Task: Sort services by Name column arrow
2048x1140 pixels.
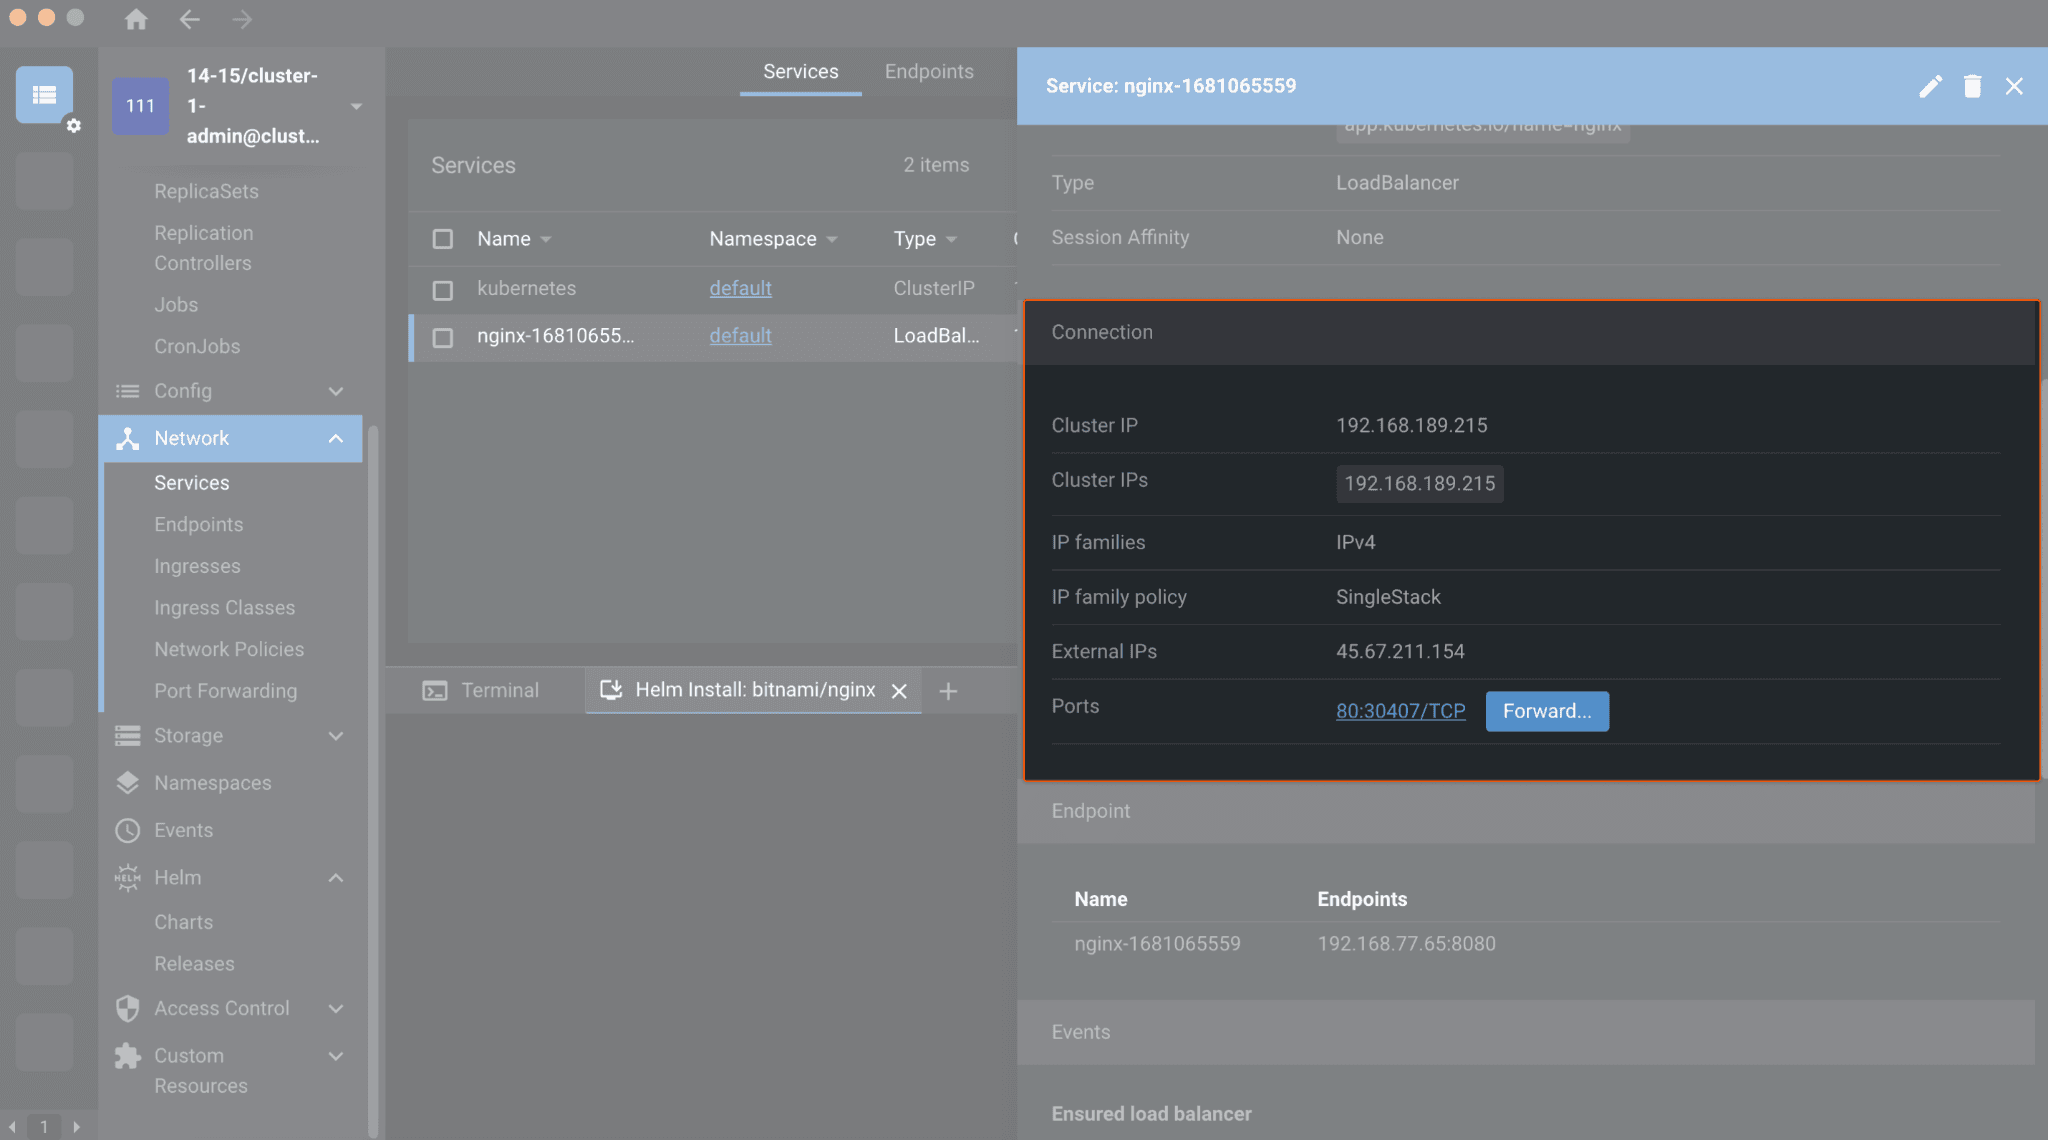Action: coord(546,240)
